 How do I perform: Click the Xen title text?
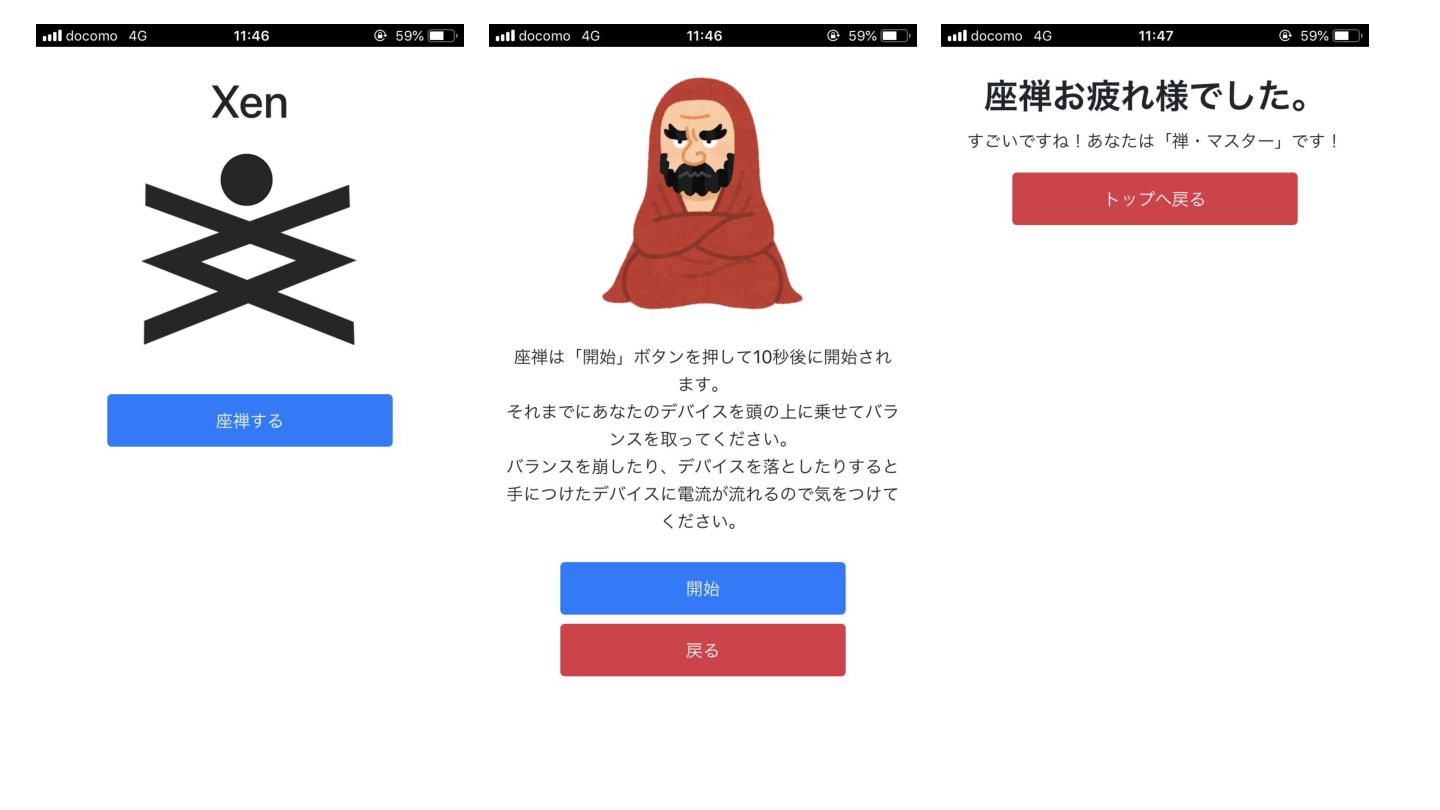[x=249, y=102]
